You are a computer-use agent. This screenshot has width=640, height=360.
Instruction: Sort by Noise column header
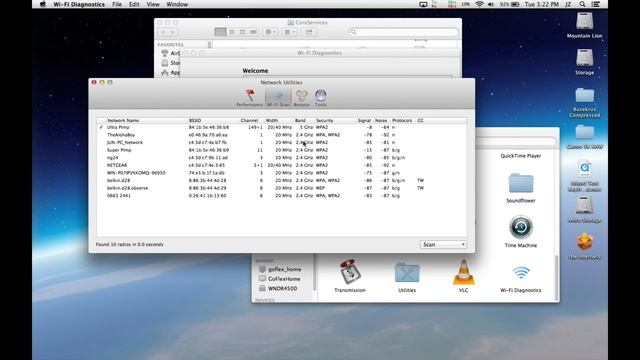(381, 120)
